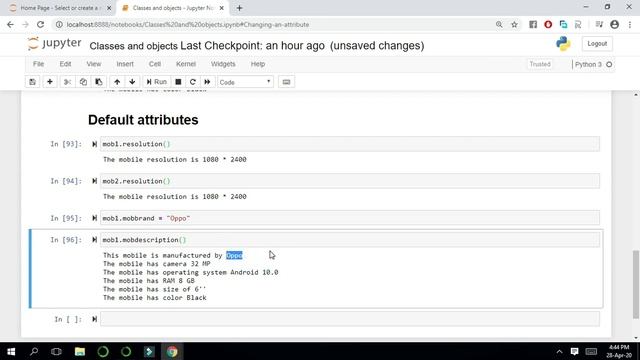
Task: Click the Chrome icon on the taskbar
Action: tap(172, 351)
